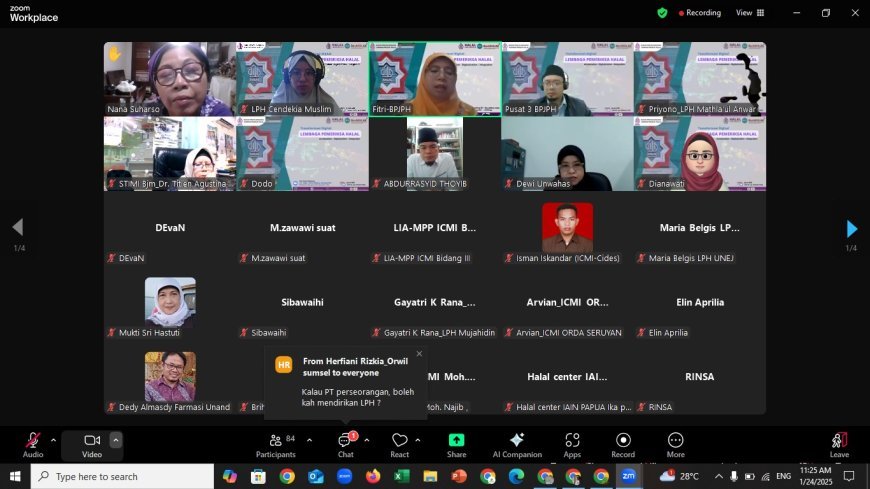The width and height of the screenshot is (870, 489).
Task: Select Nana Suharso video tile
Action: (x=170, y=79)
